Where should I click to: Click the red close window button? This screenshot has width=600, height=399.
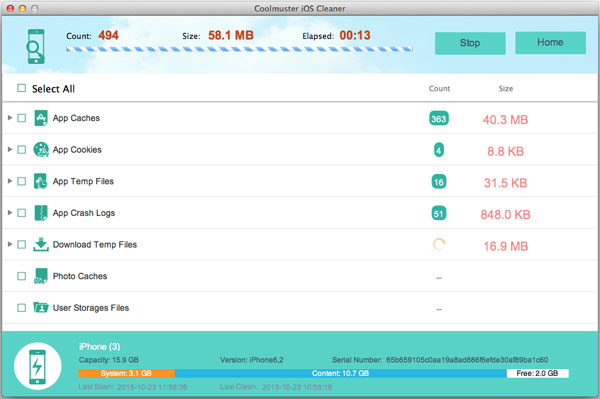[10, 8]
